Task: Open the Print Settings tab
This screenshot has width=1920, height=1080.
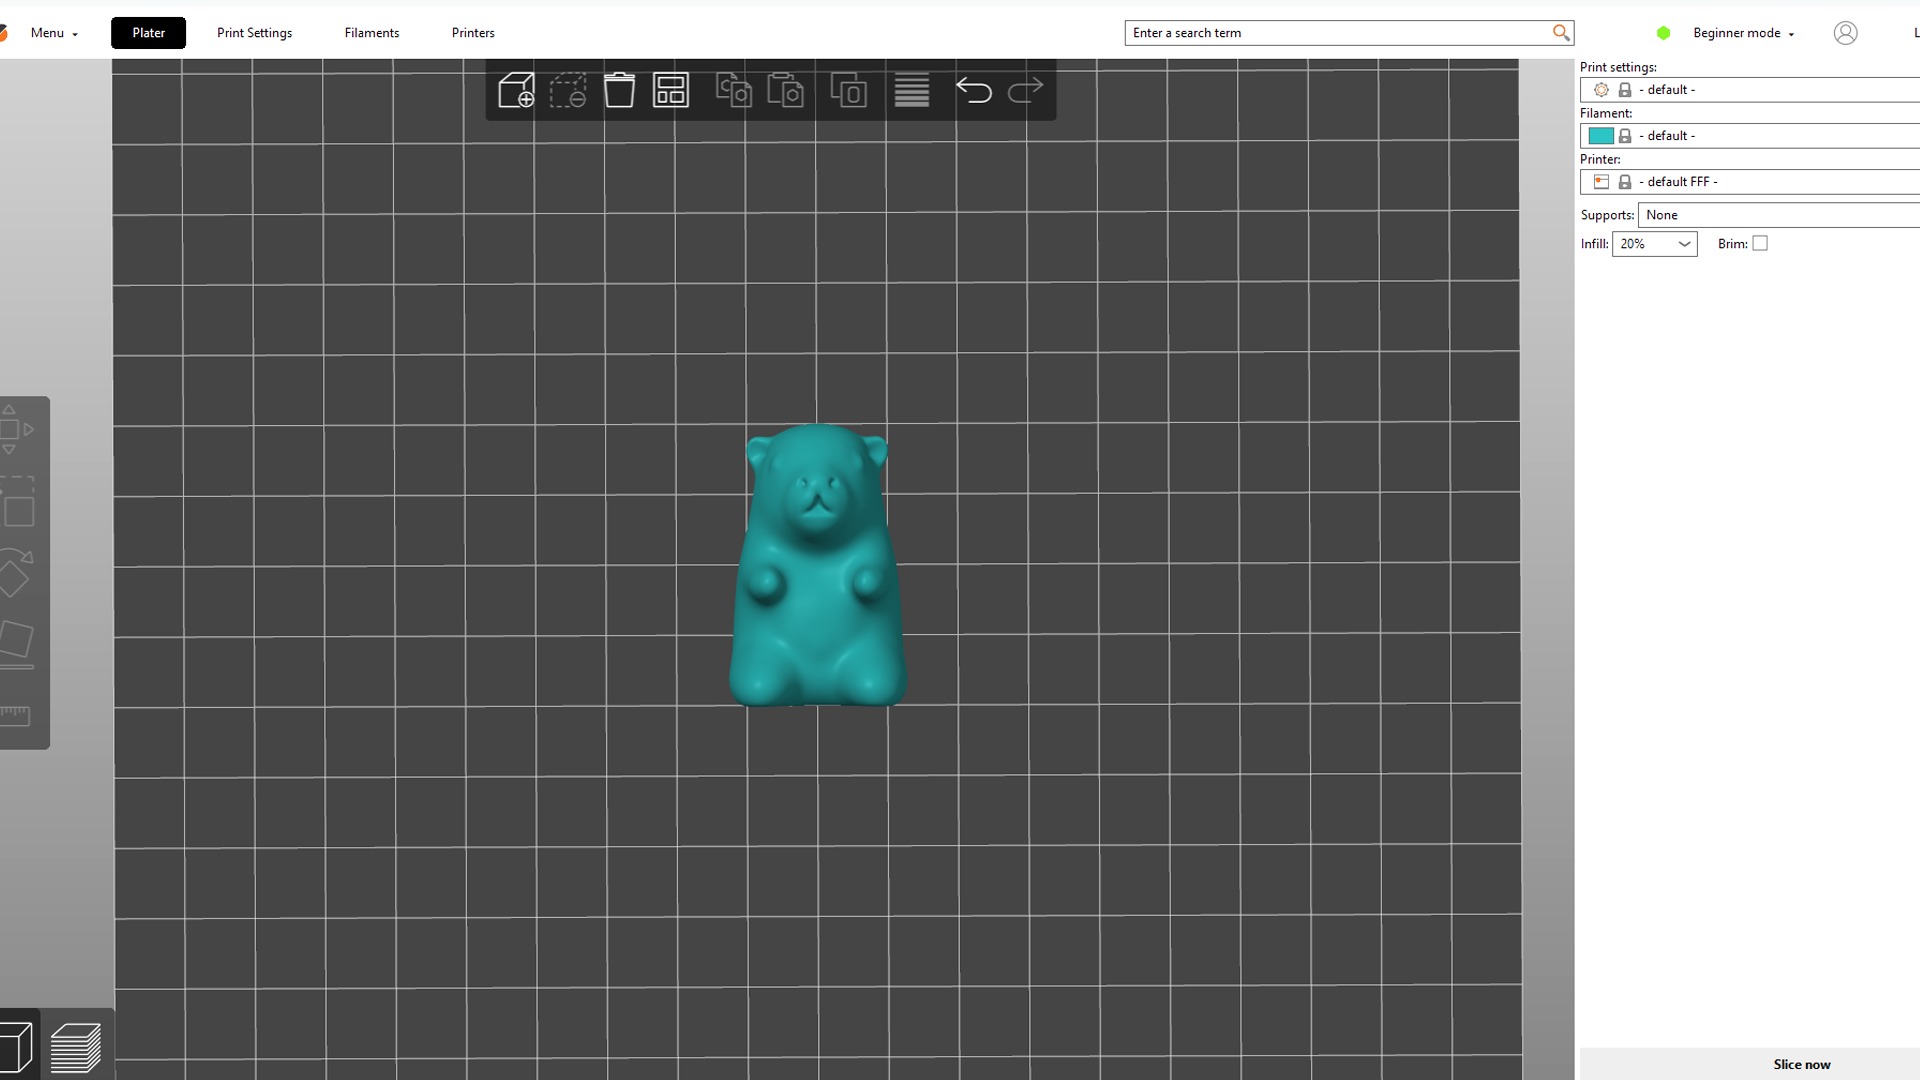Action: point(254,33)
